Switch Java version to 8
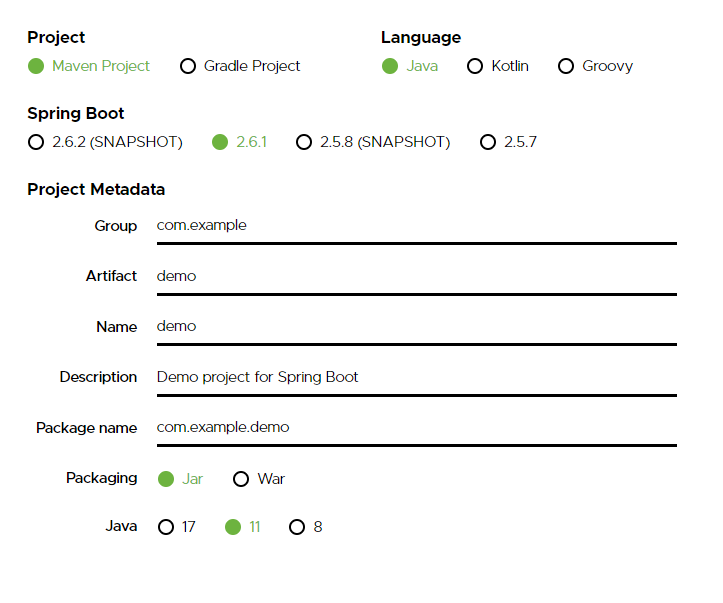723x603 pixels. pyautogui.click(x=297, y=527)
